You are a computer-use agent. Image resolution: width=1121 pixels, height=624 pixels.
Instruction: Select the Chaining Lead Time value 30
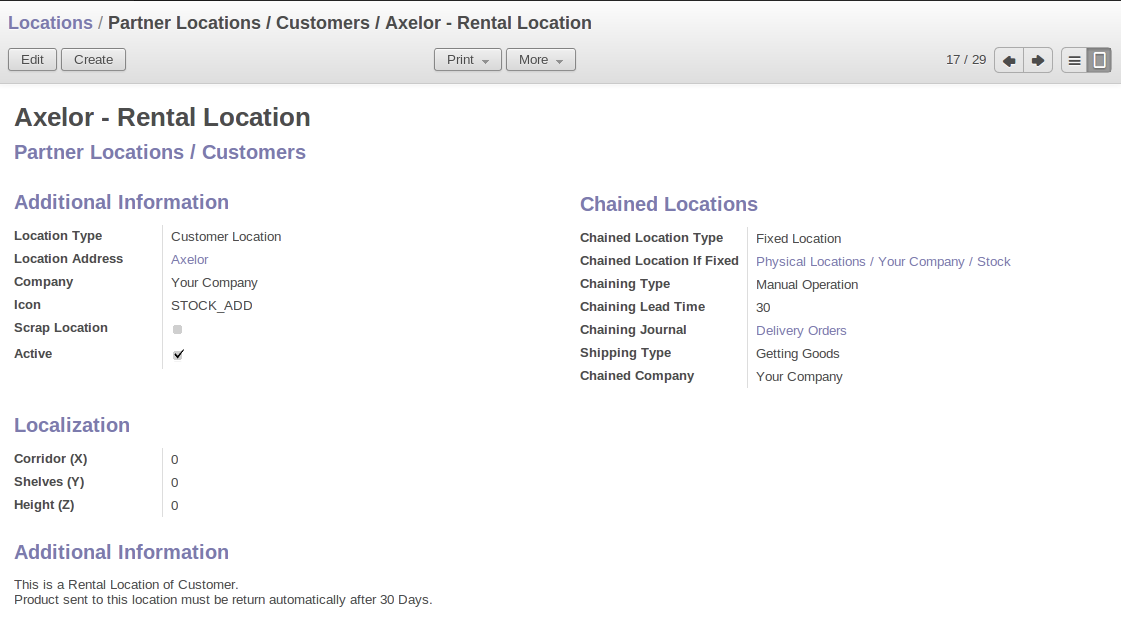coord(763,308)
